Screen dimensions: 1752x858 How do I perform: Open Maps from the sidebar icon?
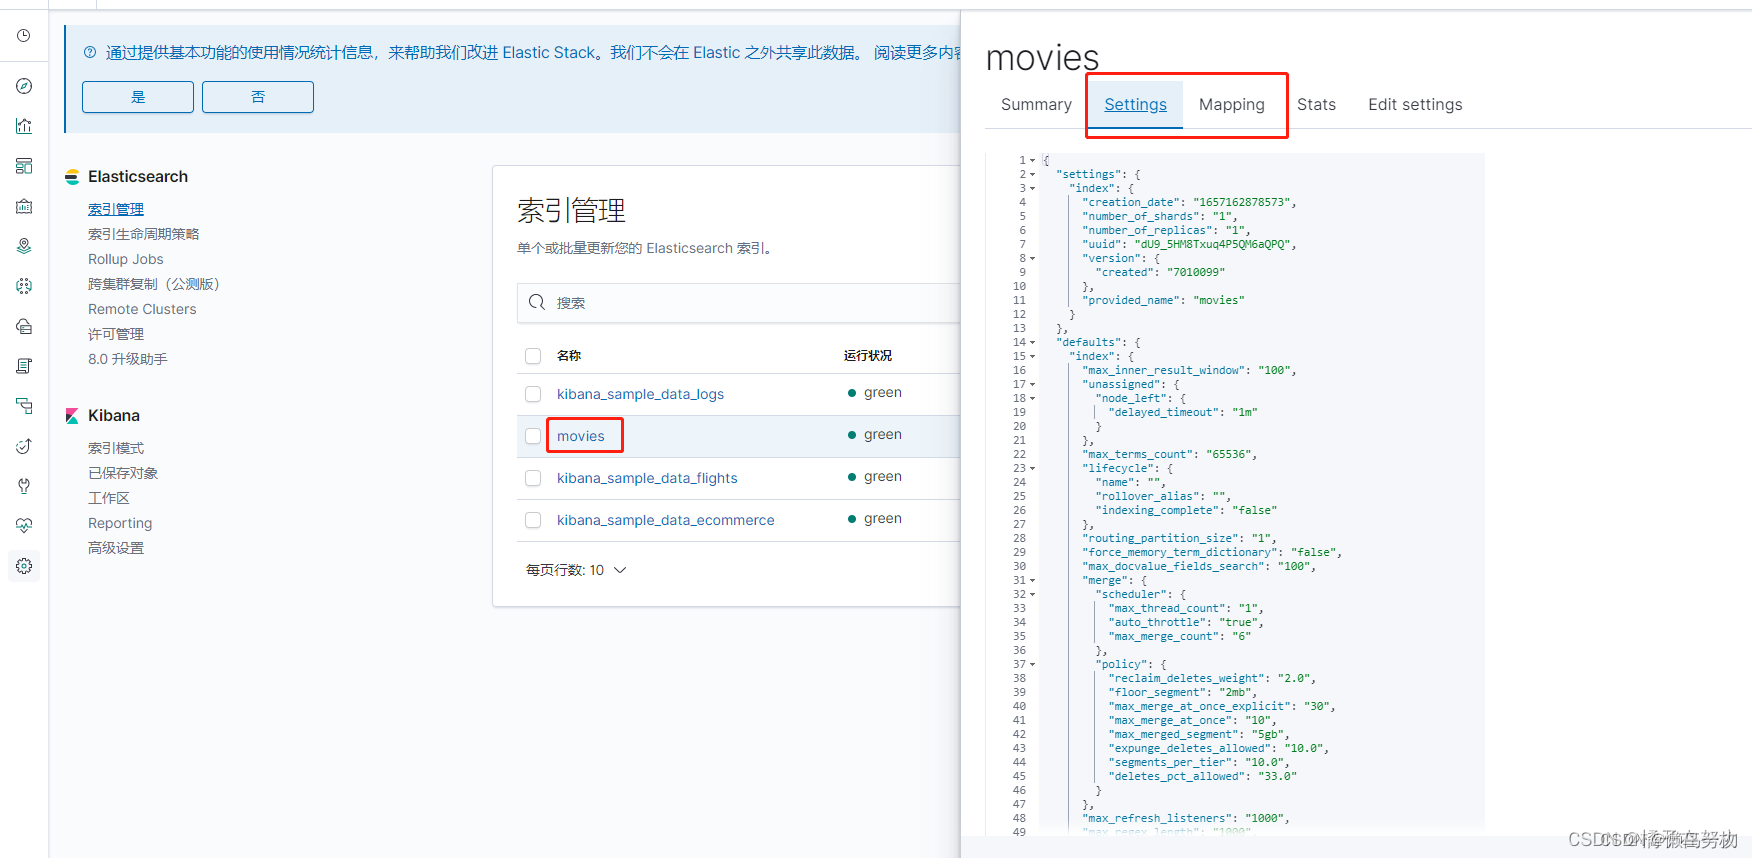[24, 246]
